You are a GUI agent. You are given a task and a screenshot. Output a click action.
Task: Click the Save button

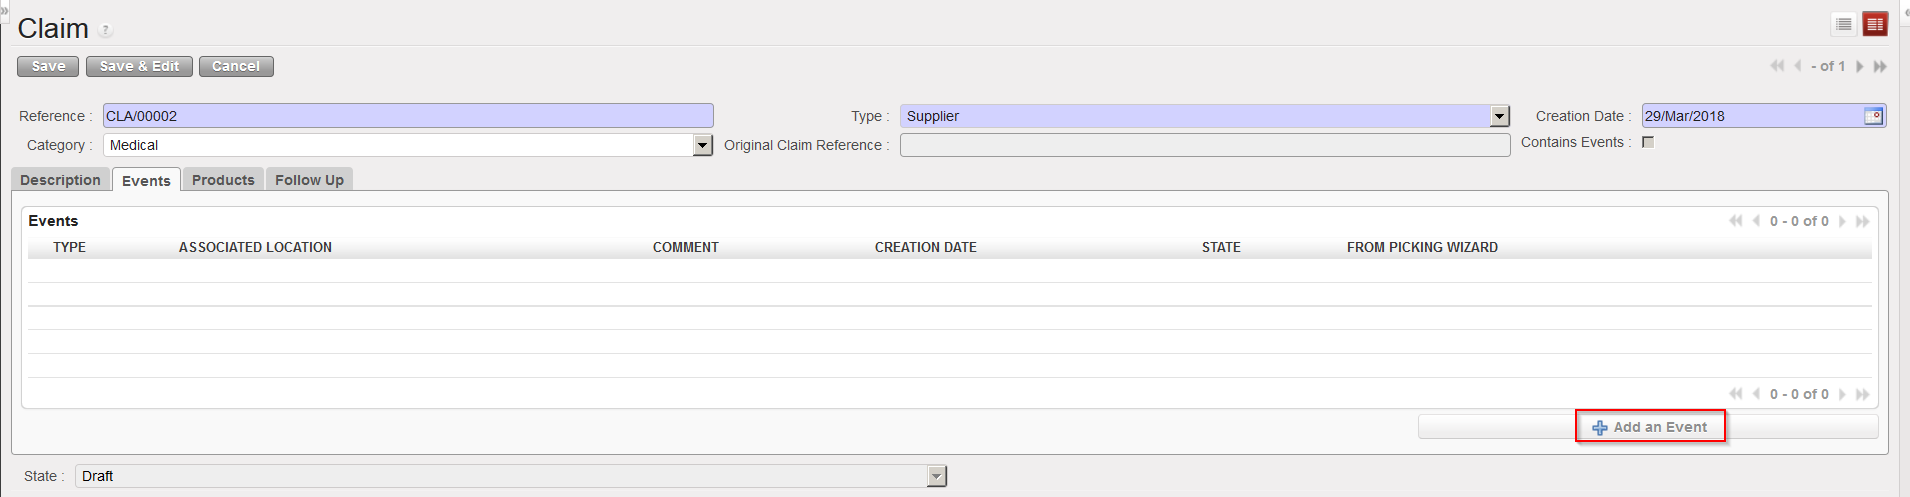48,66
